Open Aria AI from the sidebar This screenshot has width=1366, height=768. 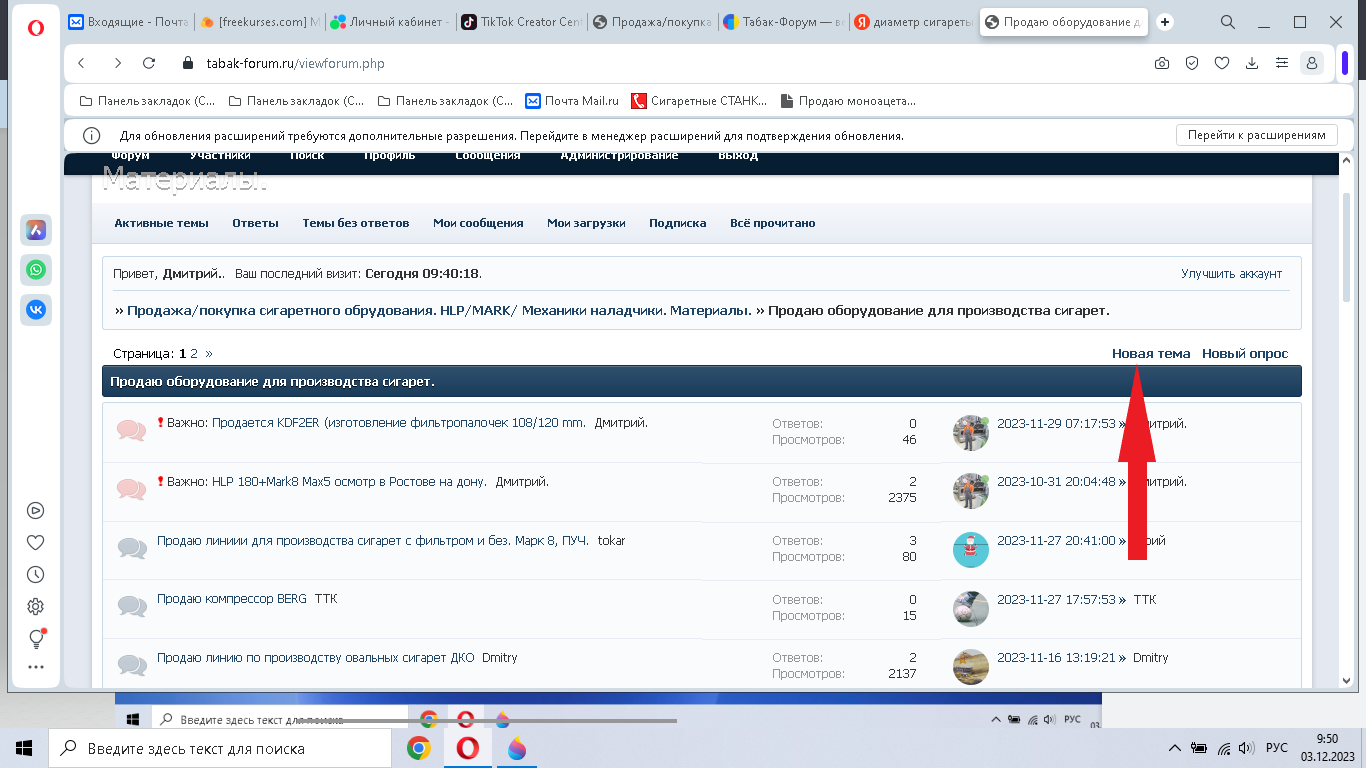point(36,230)
